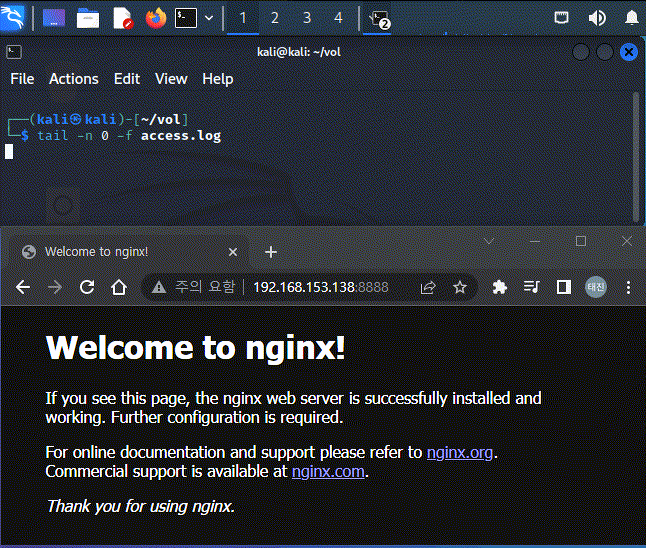Screen dimensions: 646x548
Task: Click the purple desktop icon in taskbar
Action: [54, 18]
